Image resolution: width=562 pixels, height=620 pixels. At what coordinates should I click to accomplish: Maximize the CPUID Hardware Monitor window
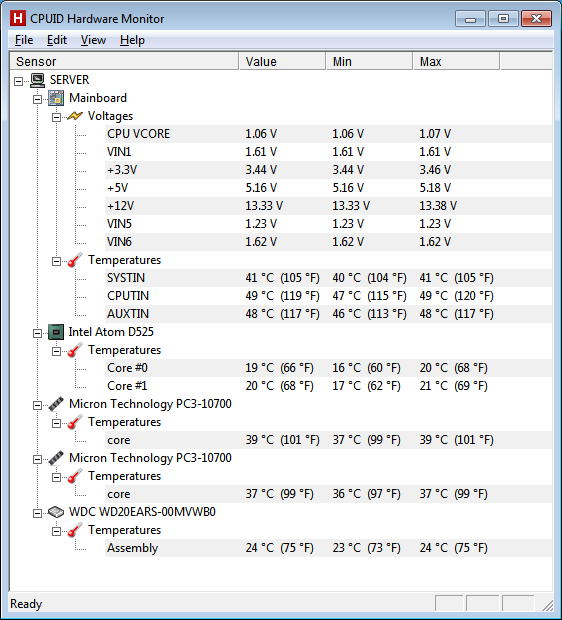pos(503,19)
